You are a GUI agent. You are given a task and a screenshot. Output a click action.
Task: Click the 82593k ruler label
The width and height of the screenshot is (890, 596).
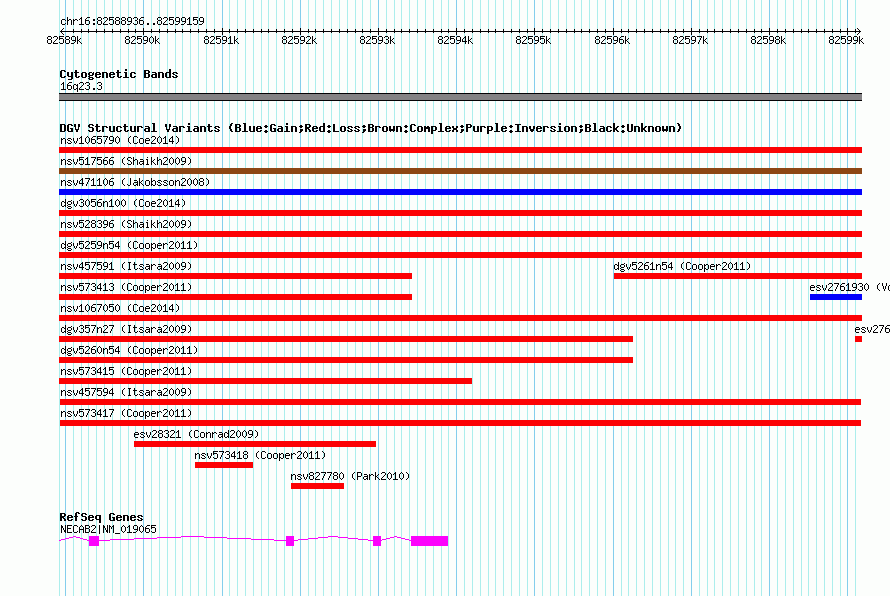(377, 40)
